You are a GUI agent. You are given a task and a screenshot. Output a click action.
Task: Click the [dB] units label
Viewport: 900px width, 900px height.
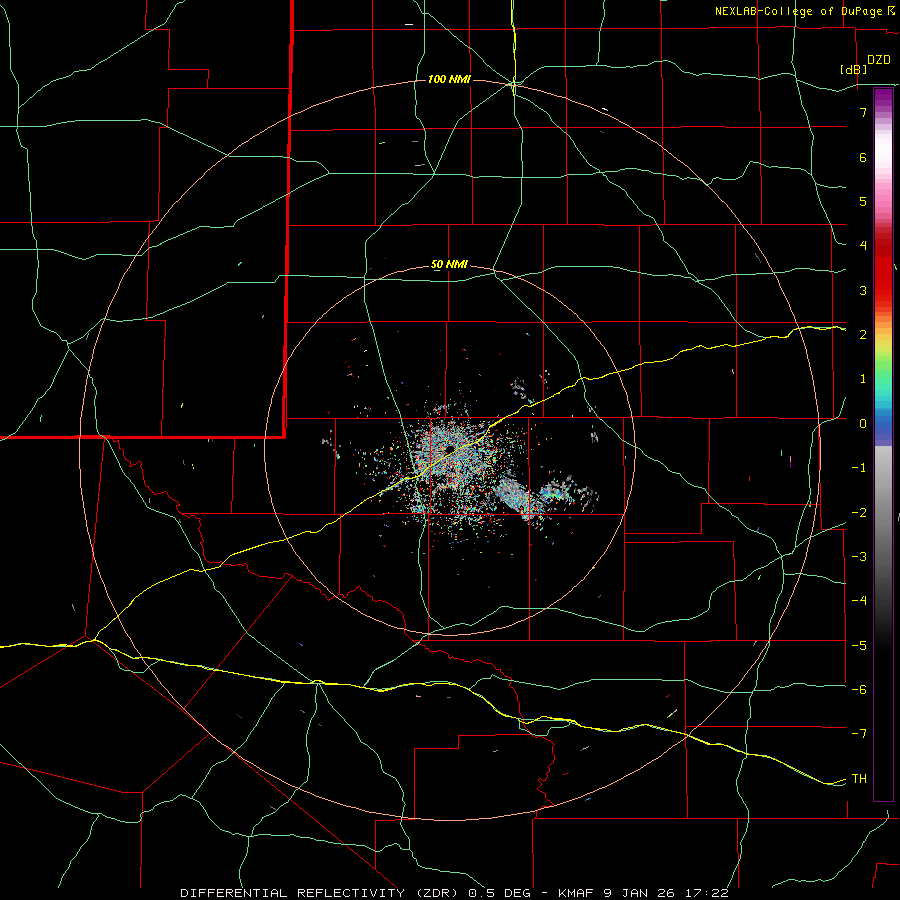(x=854, y=69)
